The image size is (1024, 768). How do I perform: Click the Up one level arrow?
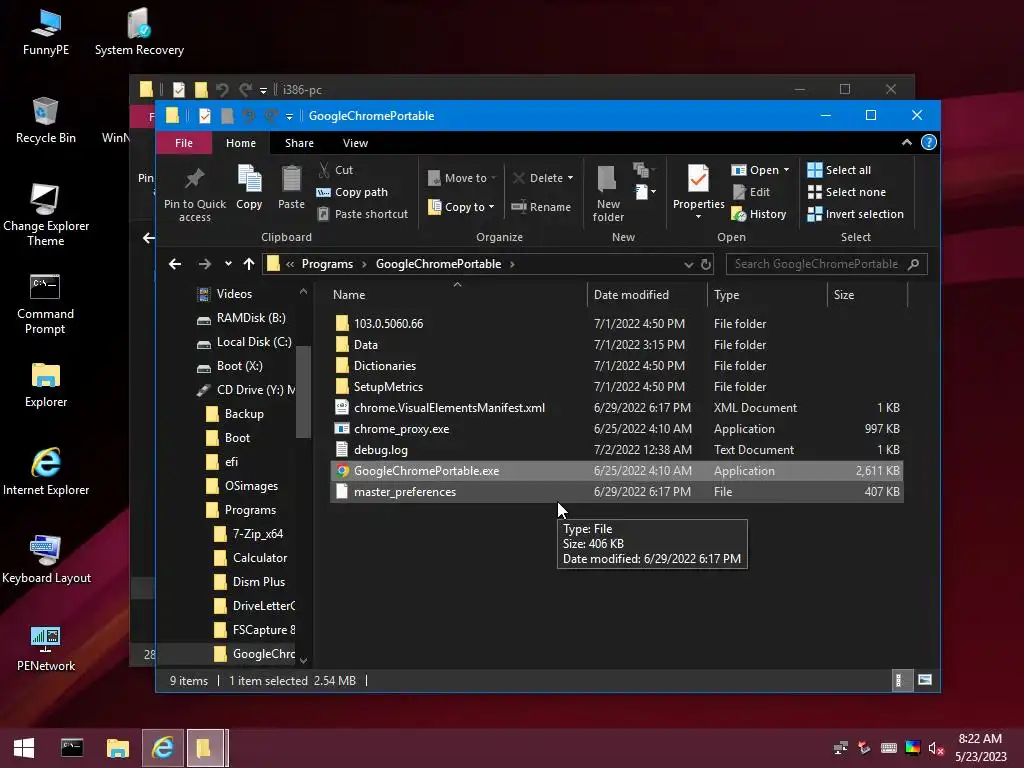coord(249,264)
